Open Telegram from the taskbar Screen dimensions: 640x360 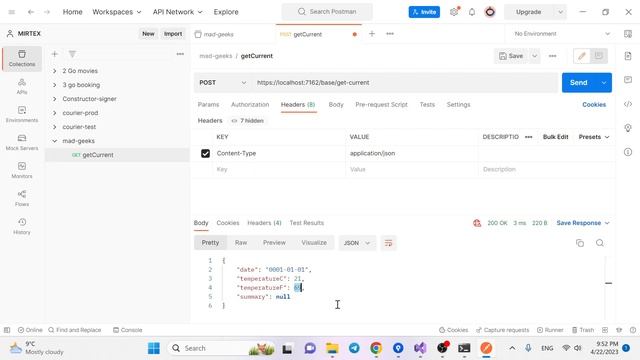[354, 348]
